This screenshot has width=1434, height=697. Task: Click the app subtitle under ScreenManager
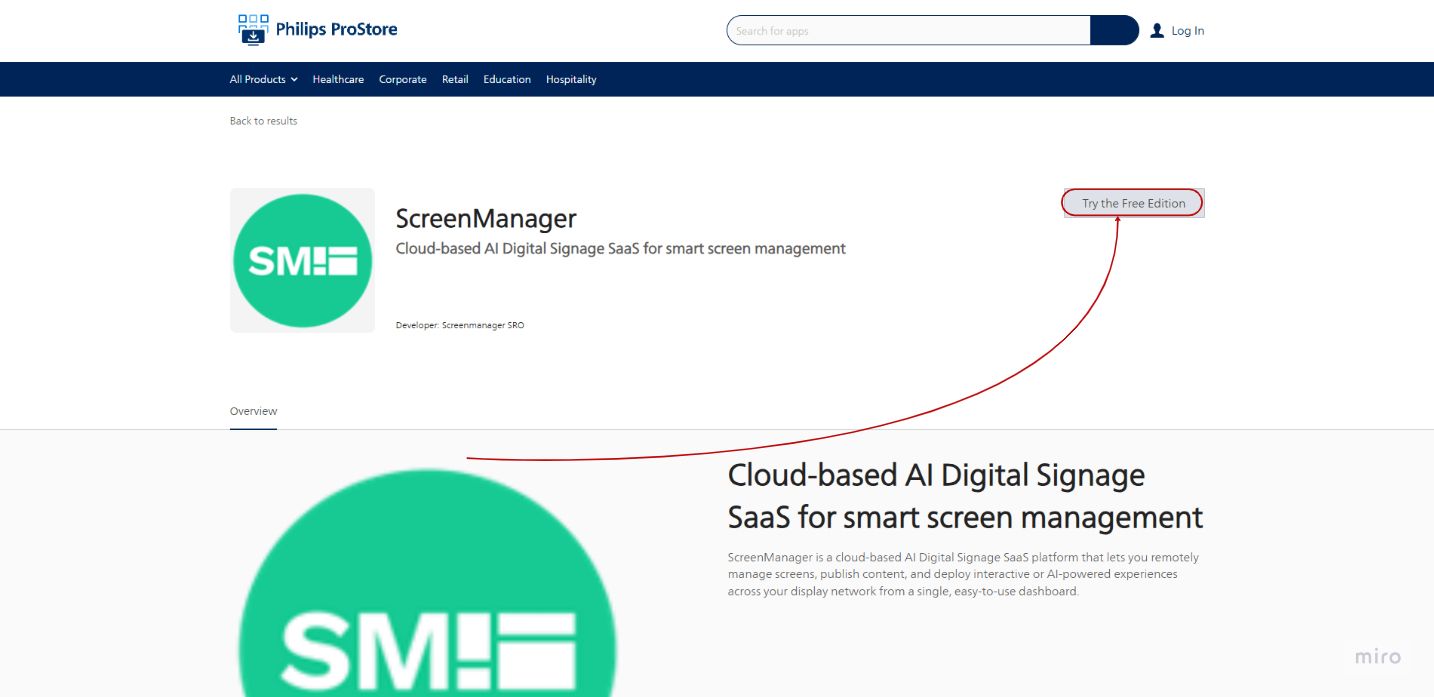point(621,248)
